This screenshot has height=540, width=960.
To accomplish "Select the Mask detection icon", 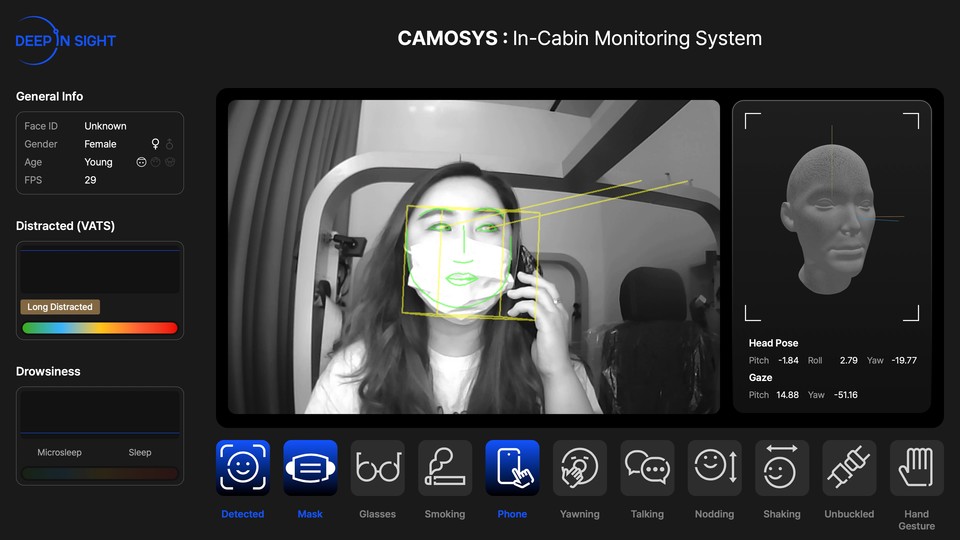I will [310, 468].
